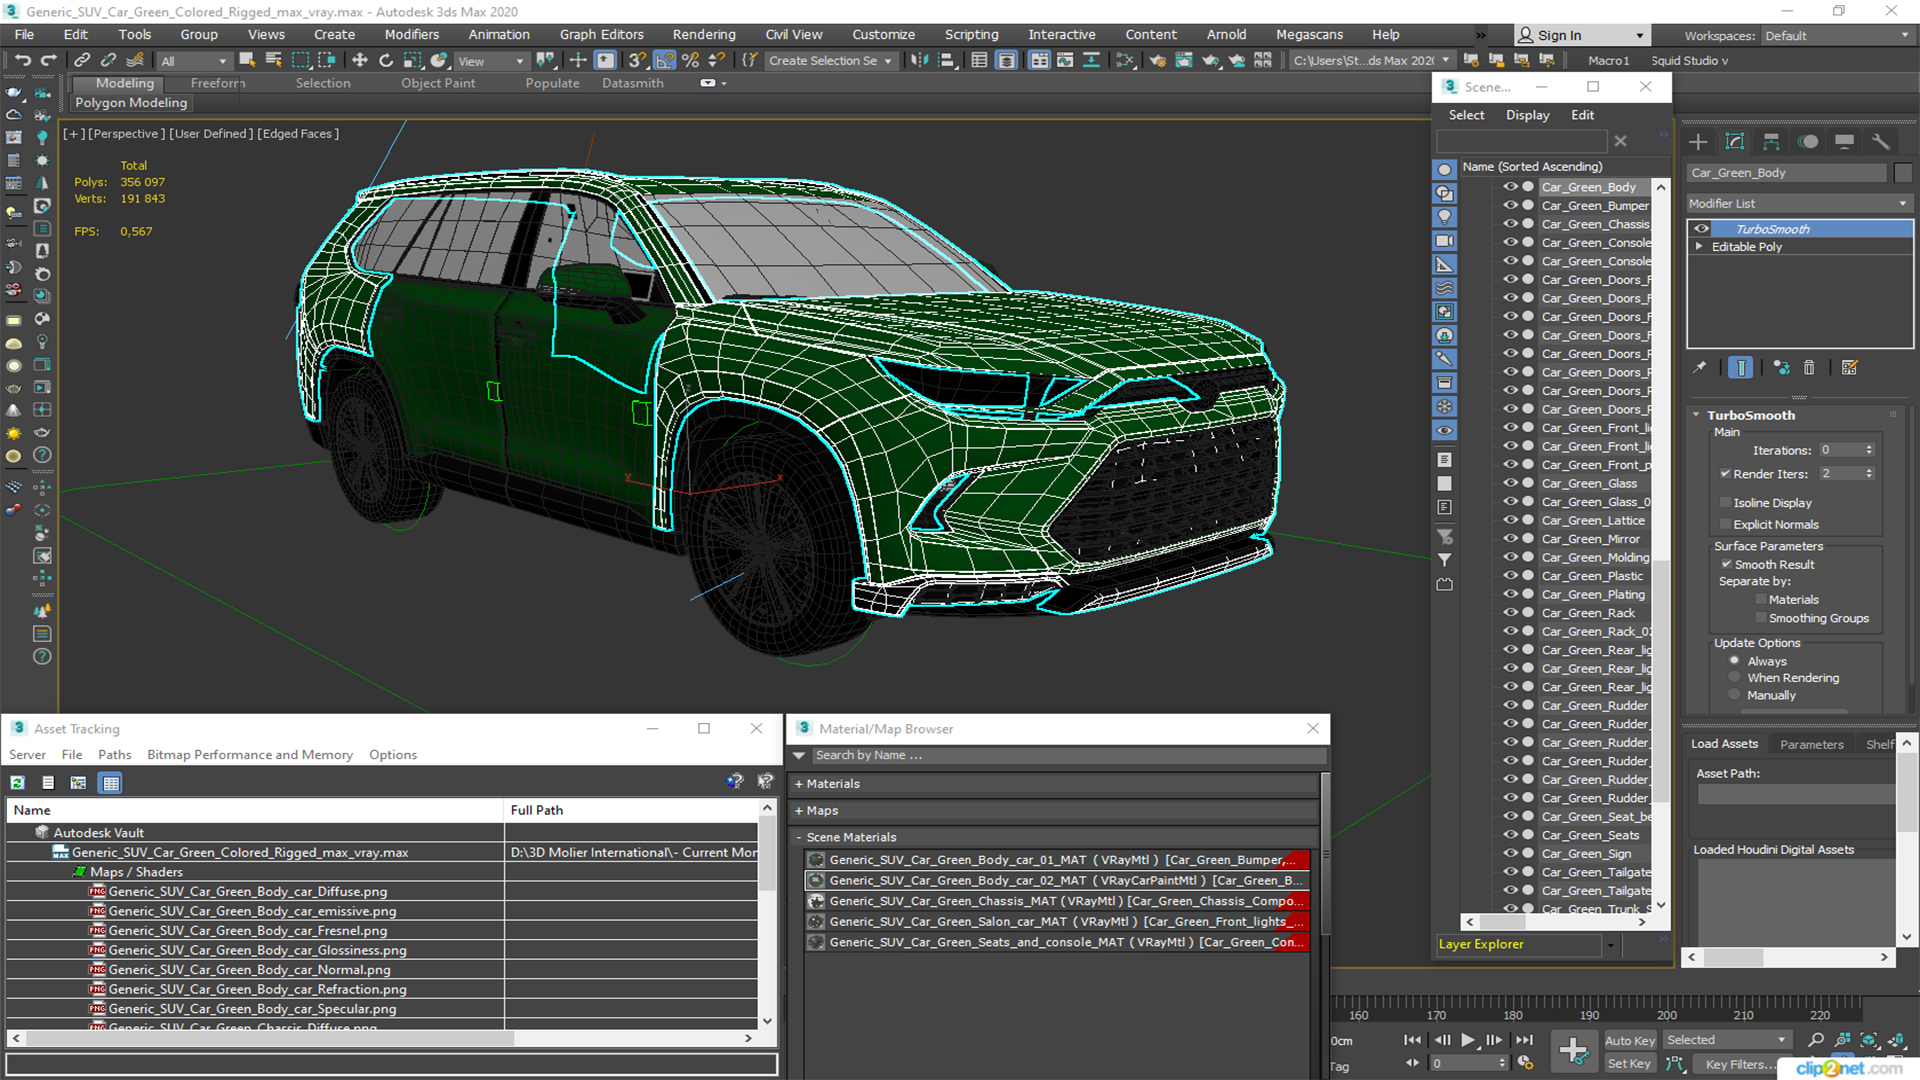The height and width of the screenshot is (1080, 1920).
Task: Open the View reference coordinate dropdown
Action: point(490,61)
